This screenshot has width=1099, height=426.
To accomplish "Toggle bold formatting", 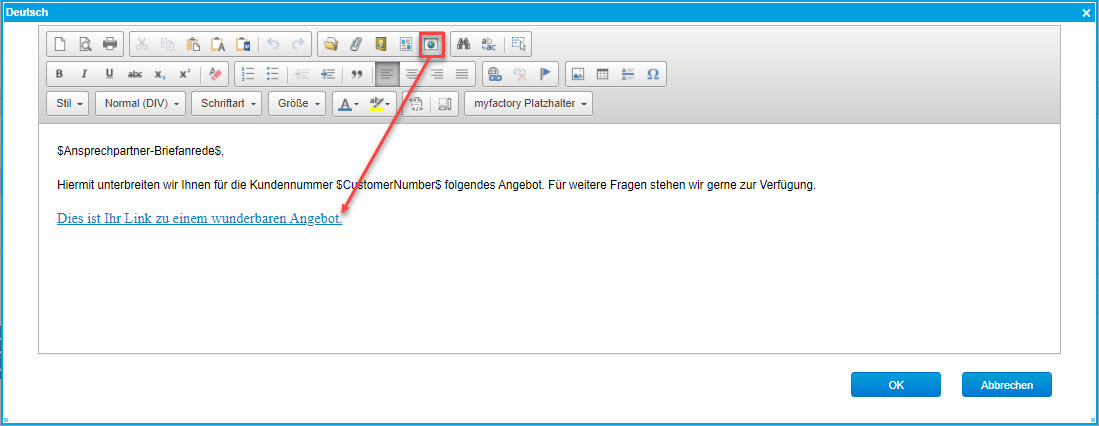I will 60,74.
